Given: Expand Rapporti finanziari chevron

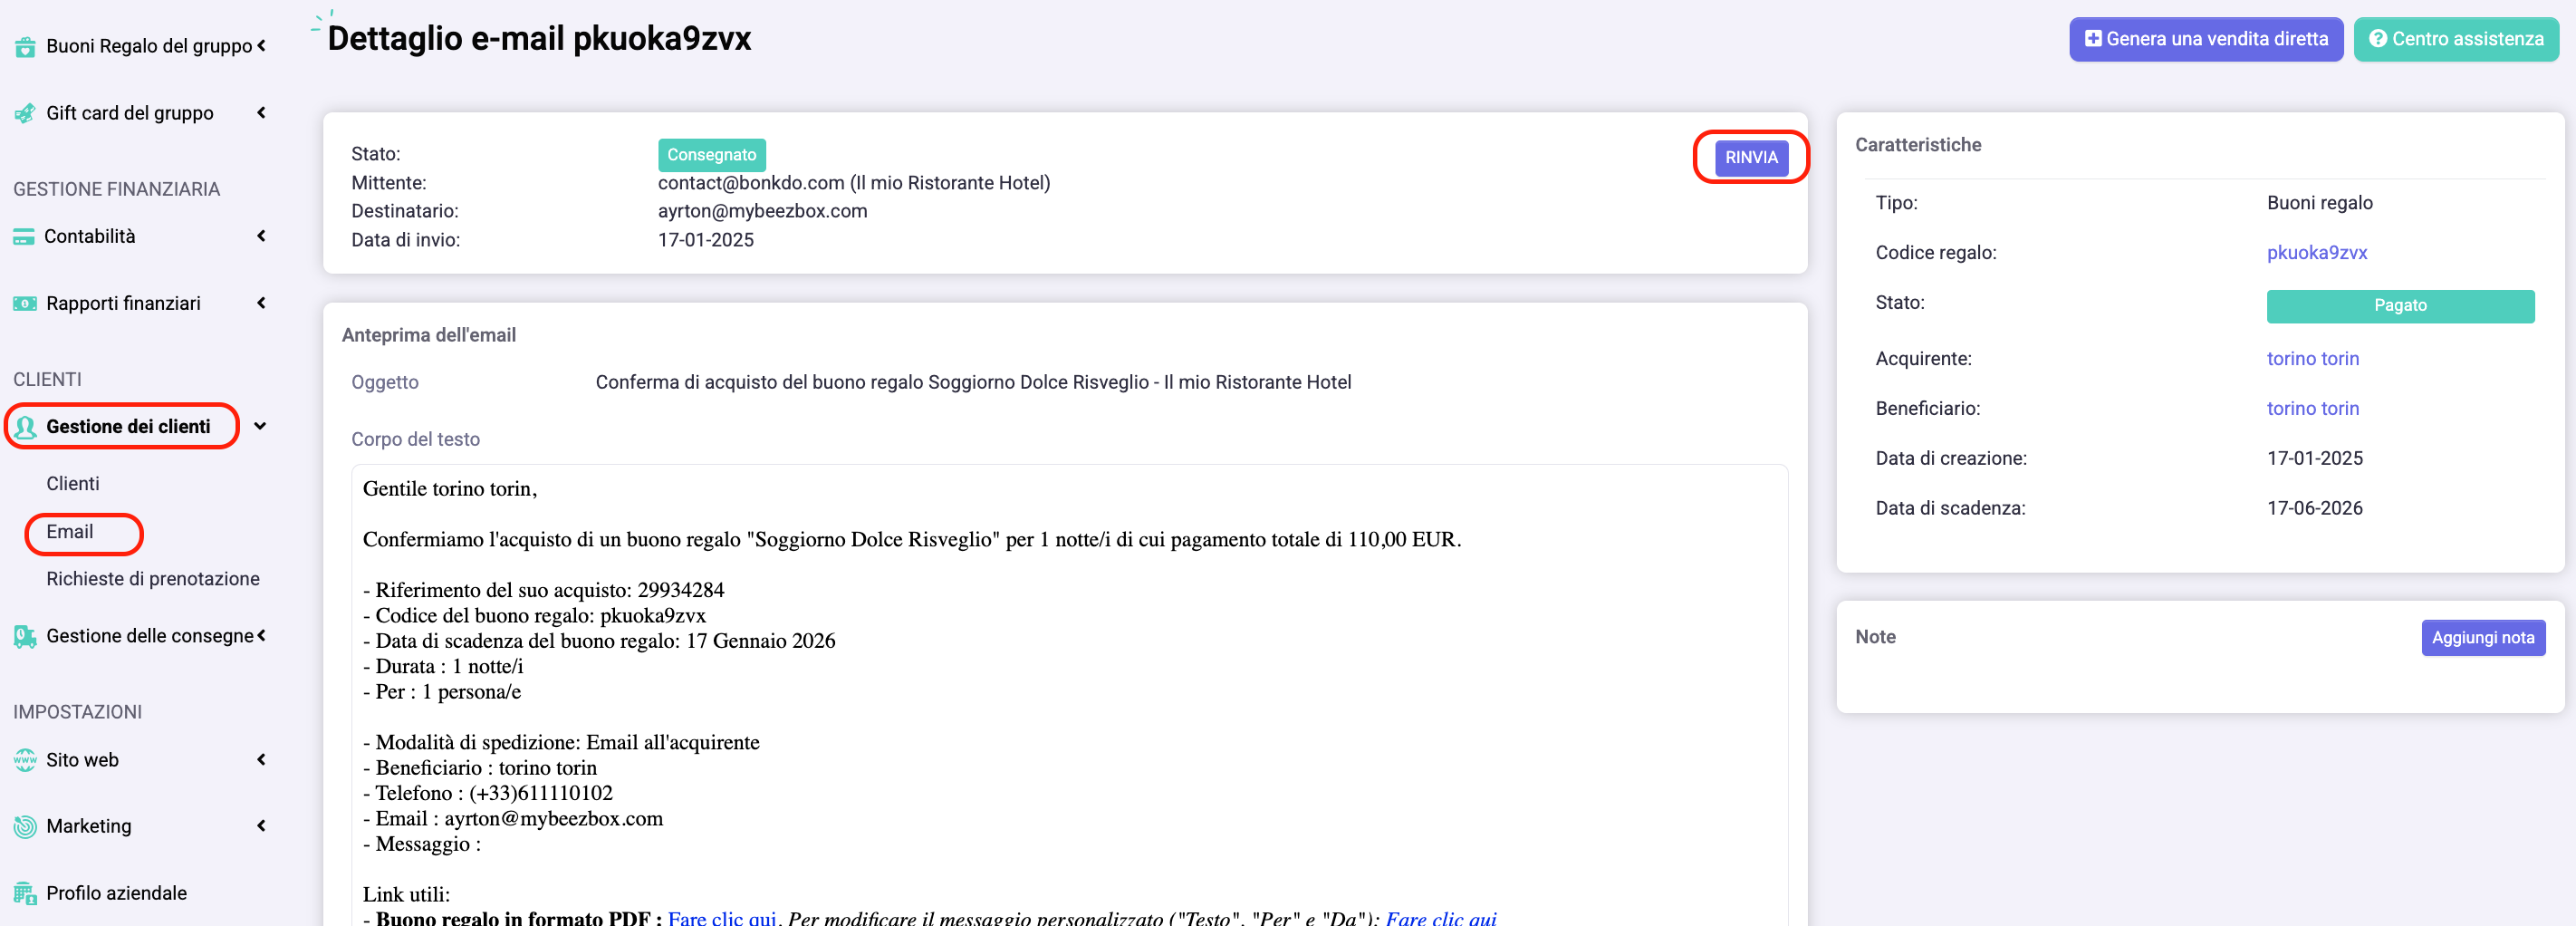Looking at the screenshot, I should [261, 302].
